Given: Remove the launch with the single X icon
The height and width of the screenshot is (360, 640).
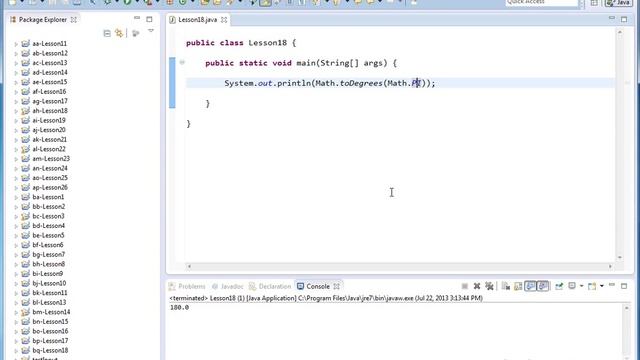Looking at the screenshot, I should click(x=477, y=287).
